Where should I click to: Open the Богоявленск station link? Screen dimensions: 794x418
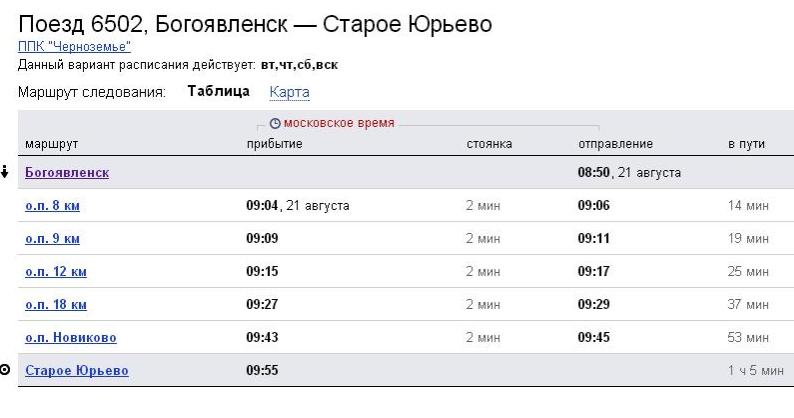pos(67,172)
